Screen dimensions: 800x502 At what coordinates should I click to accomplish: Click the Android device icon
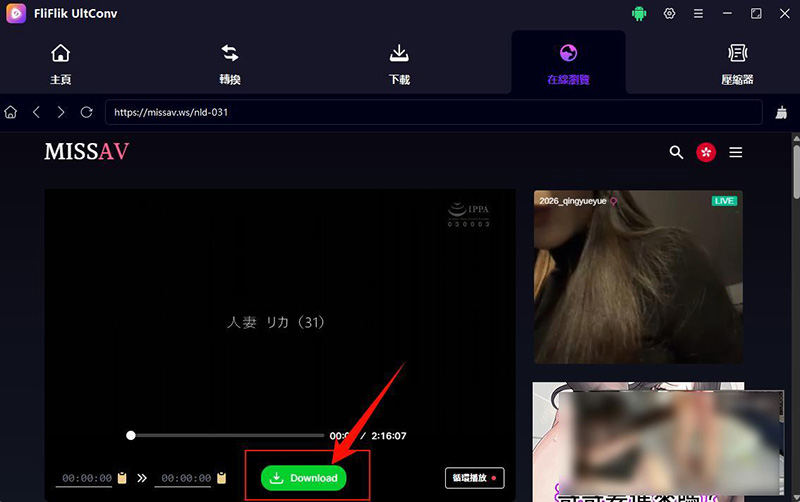coord(639,14)
